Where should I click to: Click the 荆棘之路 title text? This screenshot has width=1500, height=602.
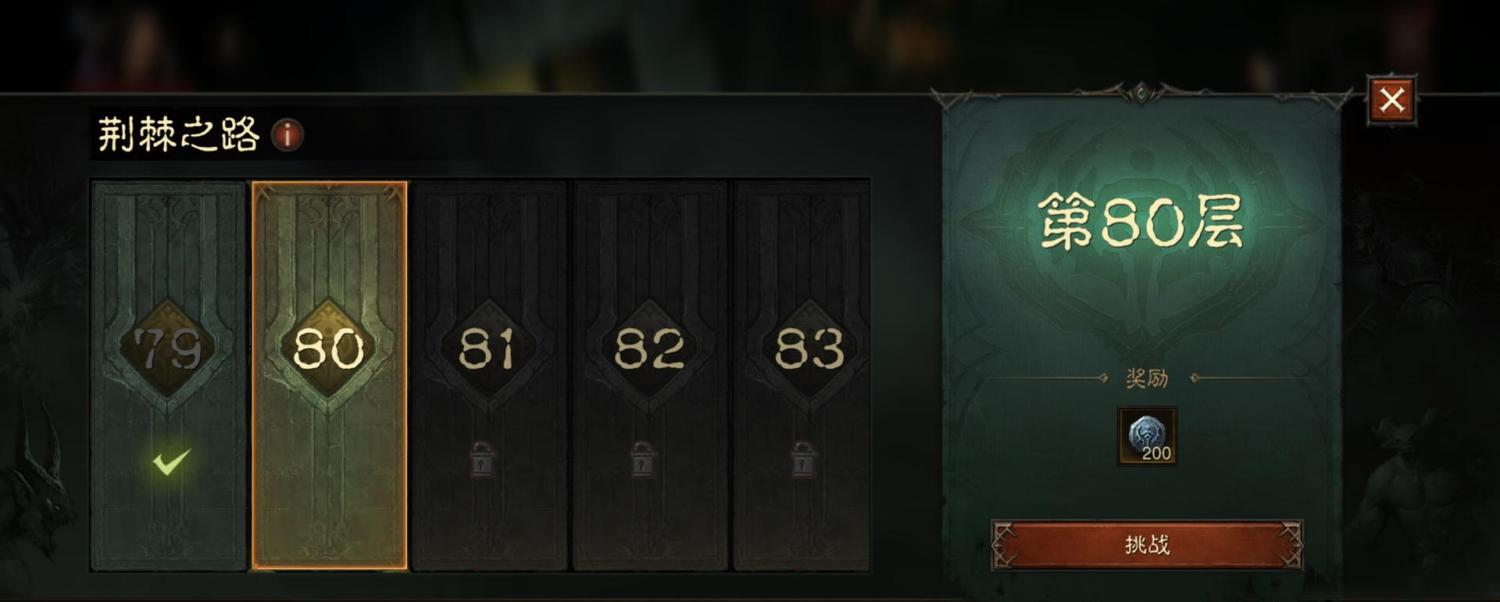(x=179, y=134)
